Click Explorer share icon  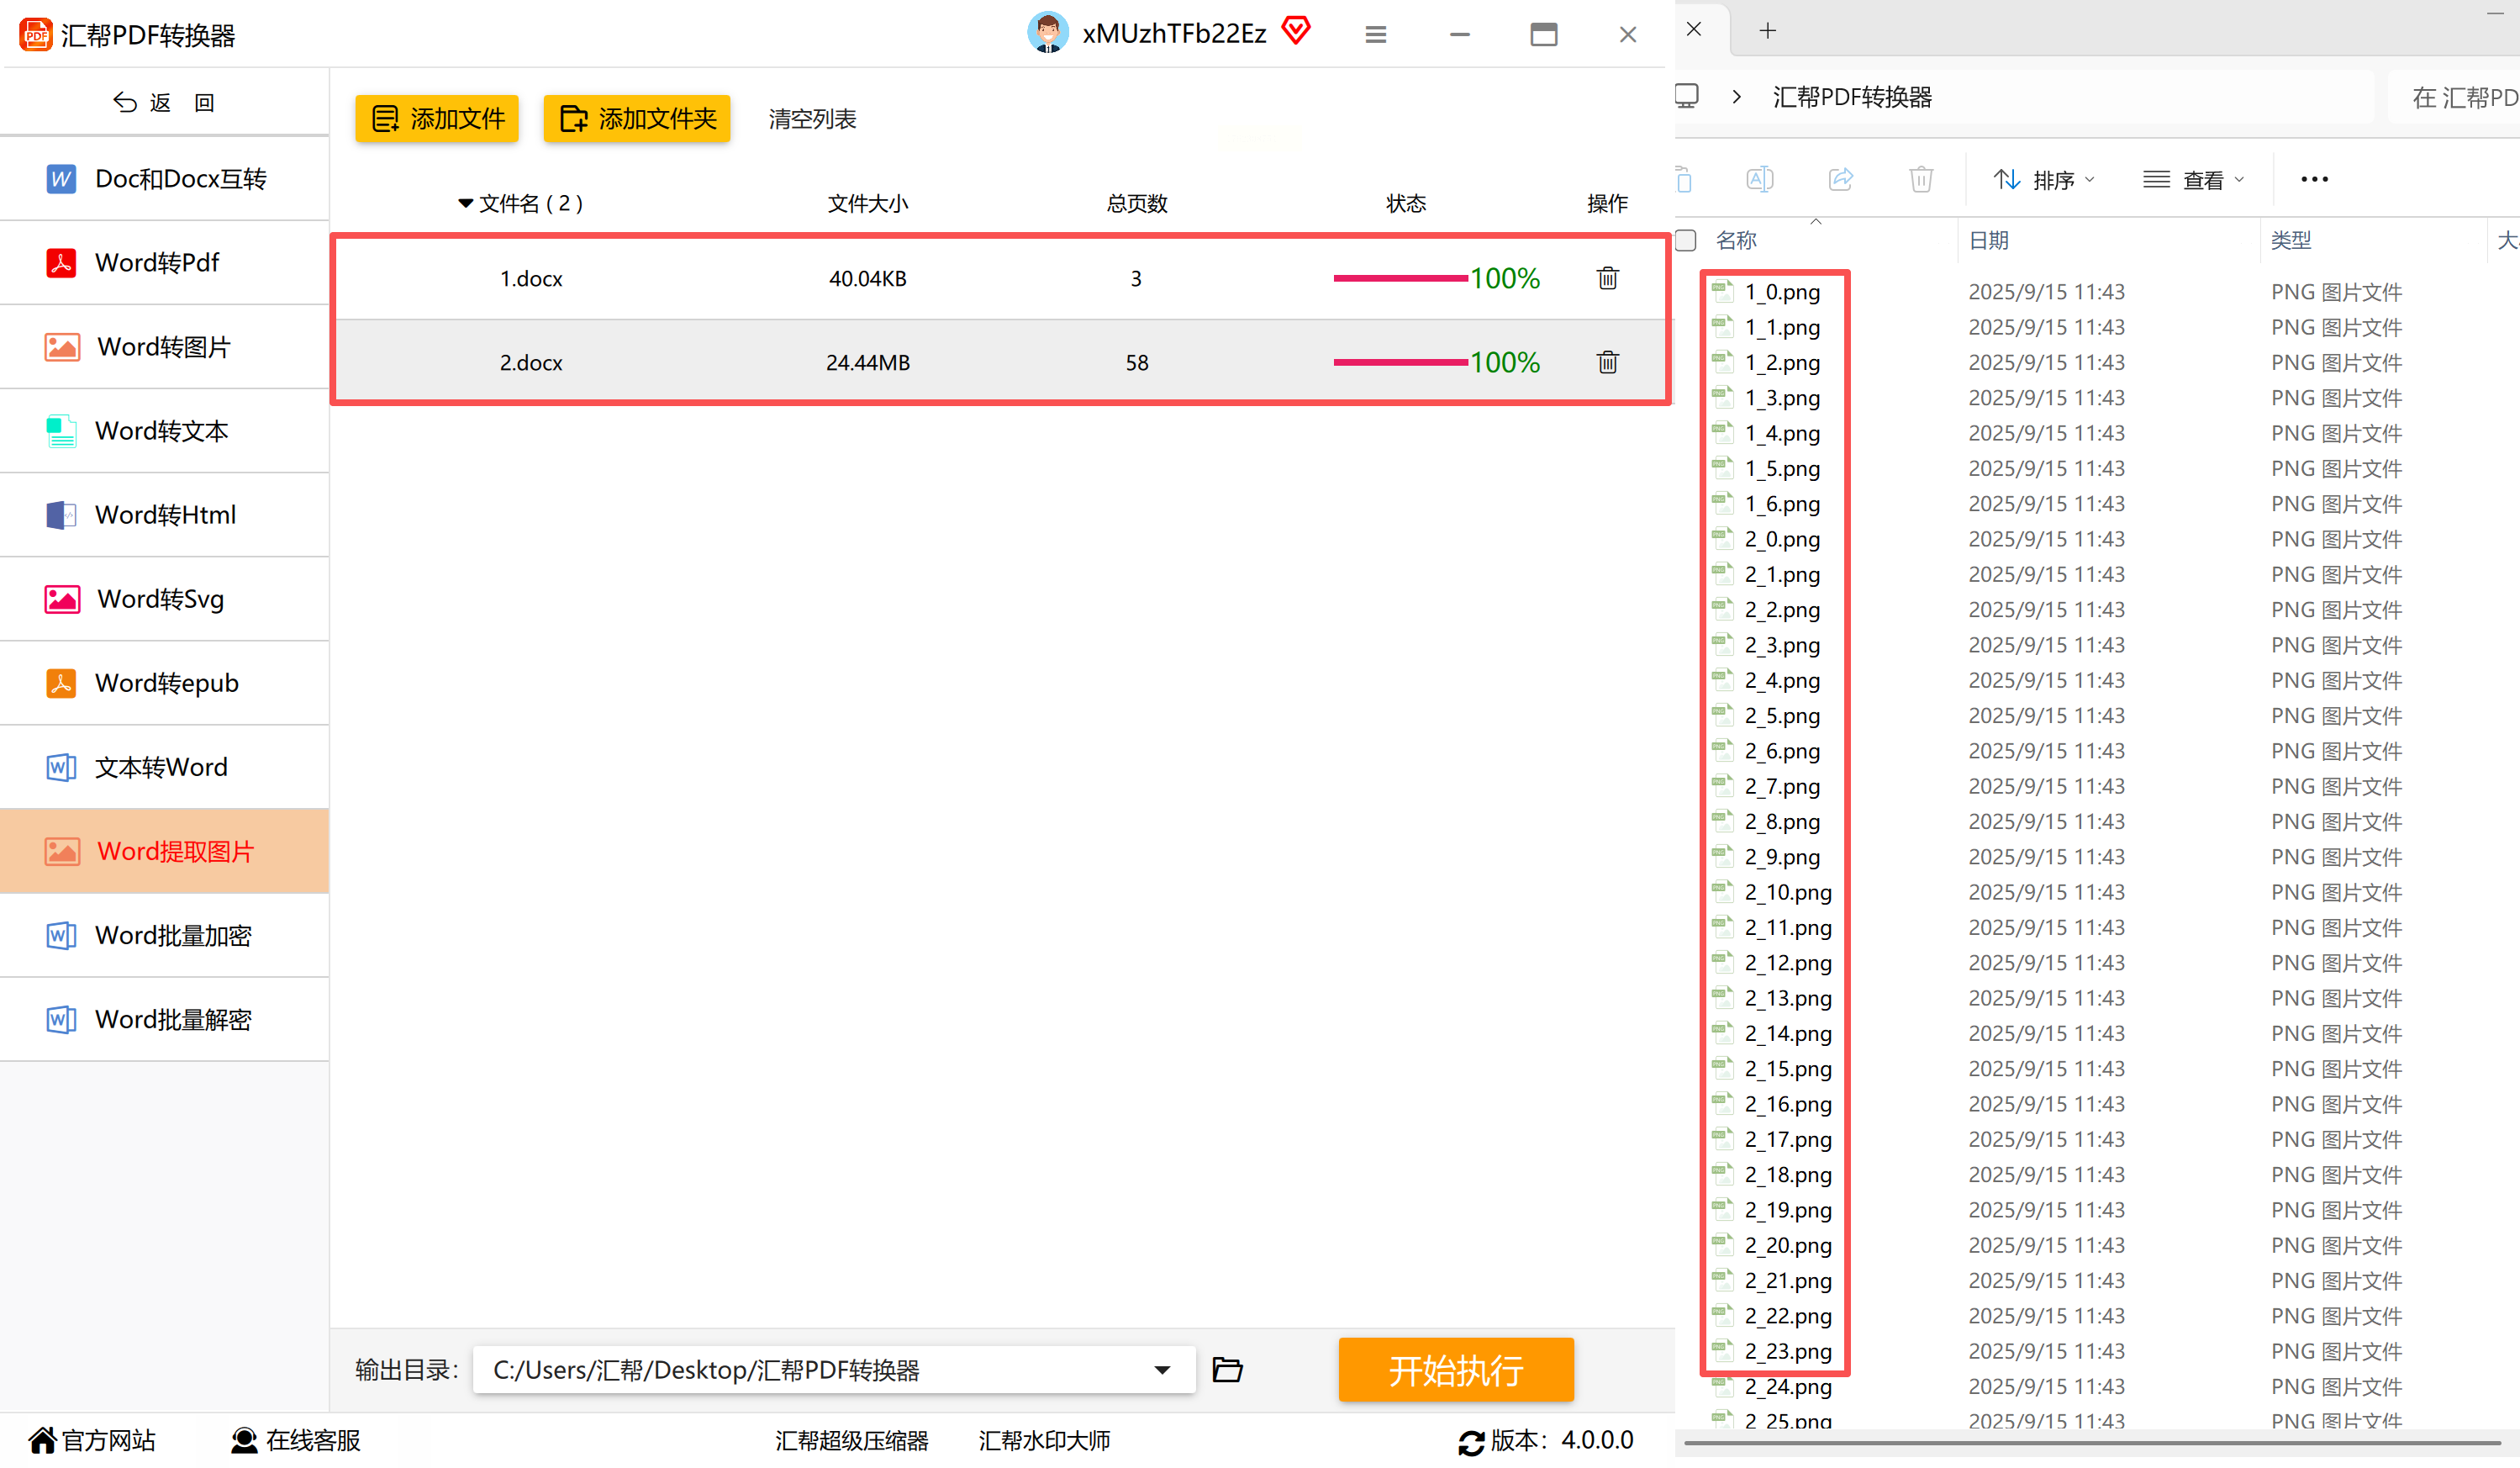tap(1840, 180)
